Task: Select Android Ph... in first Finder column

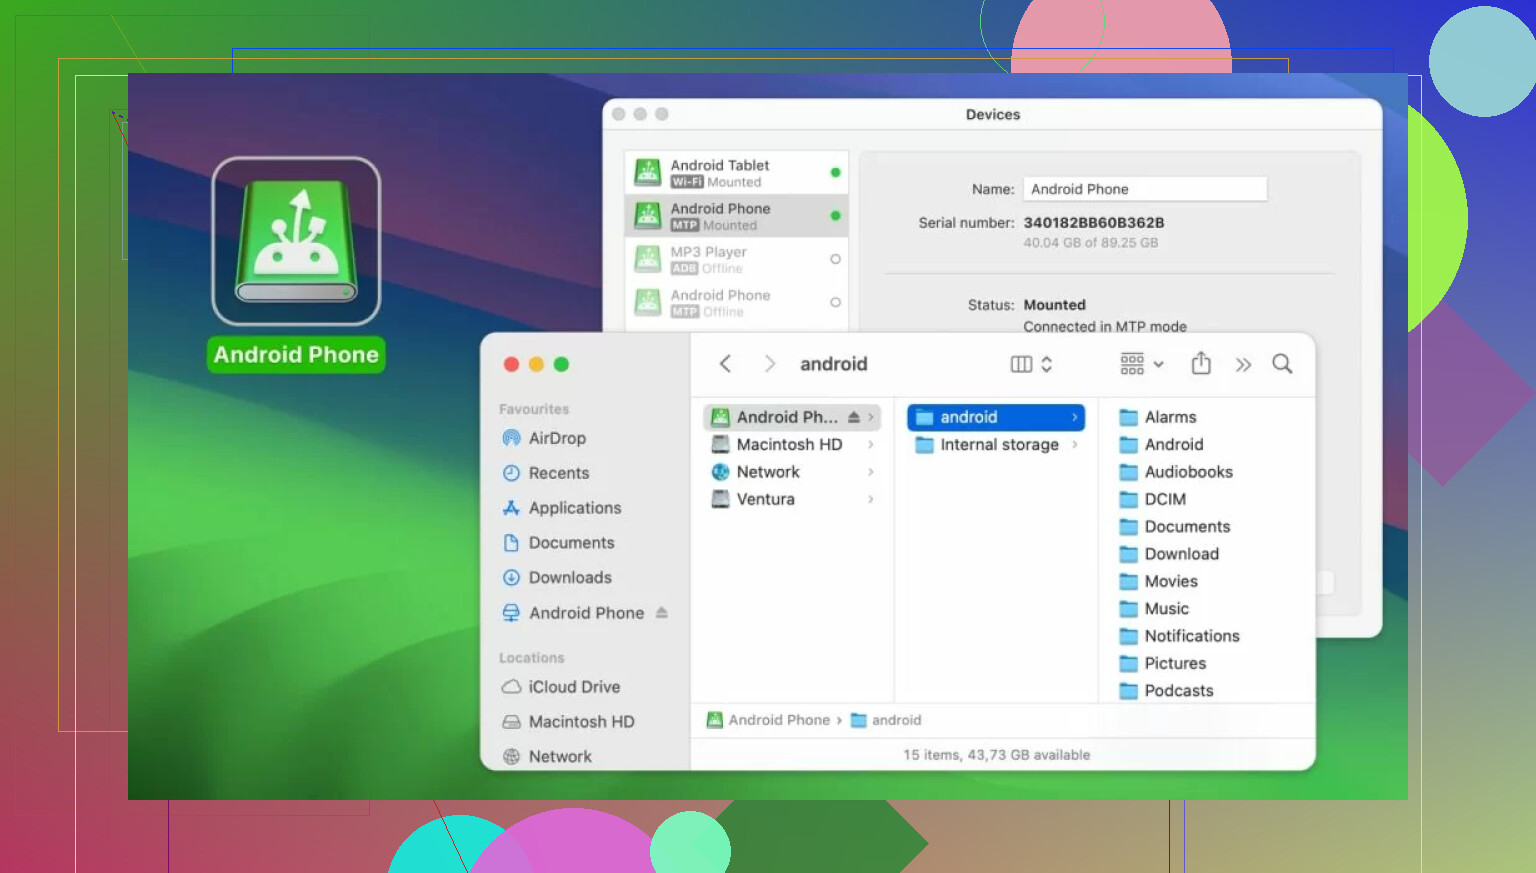Action: pyautogui.click(x=791, y=417)
